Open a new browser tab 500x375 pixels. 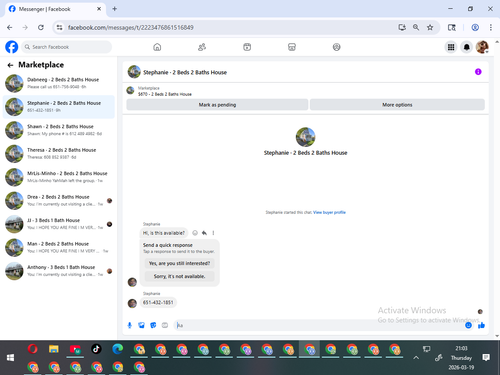(x=114, y=9)
